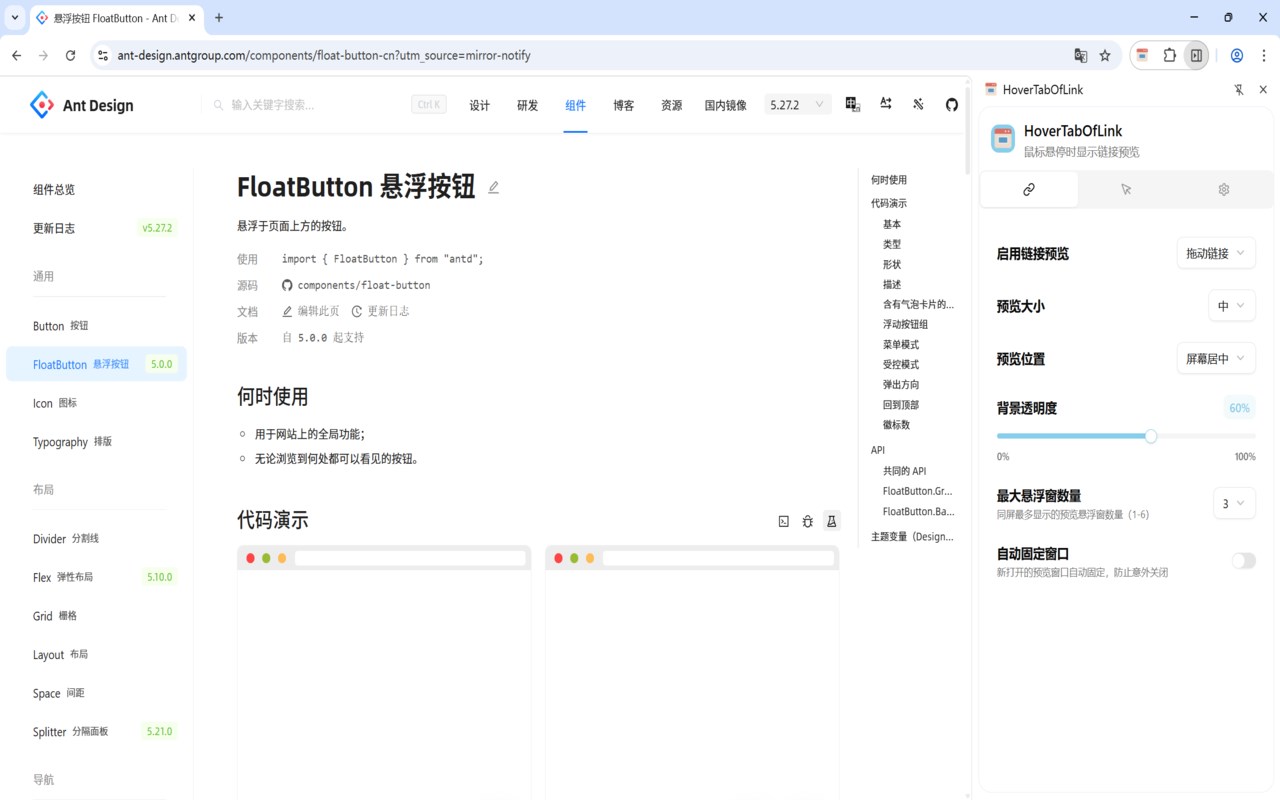Adjust the 背景透明度 slider handle
The height and width of the screenshot is (800, 1280).
[1151, 436]
